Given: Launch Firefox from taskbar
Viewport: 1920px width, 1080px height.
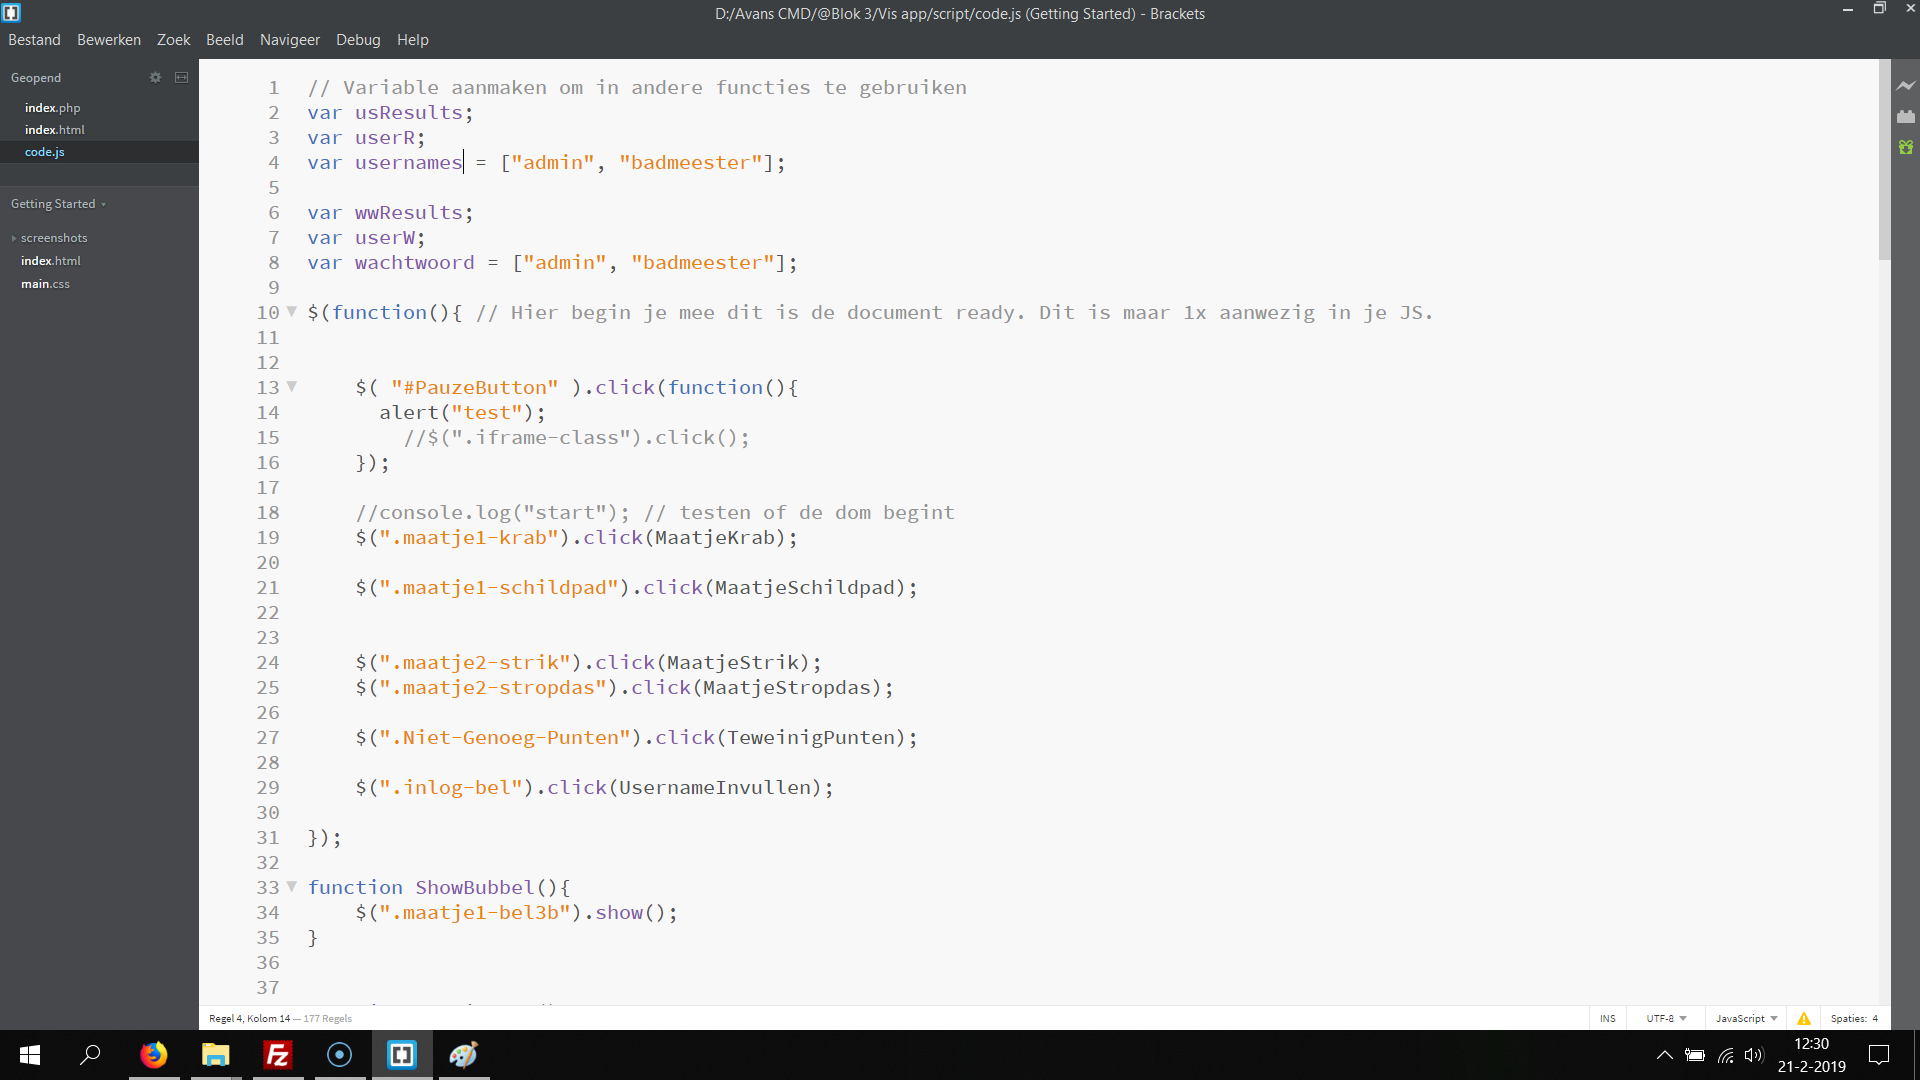Looking at the screenshot, I should 154,1055.
